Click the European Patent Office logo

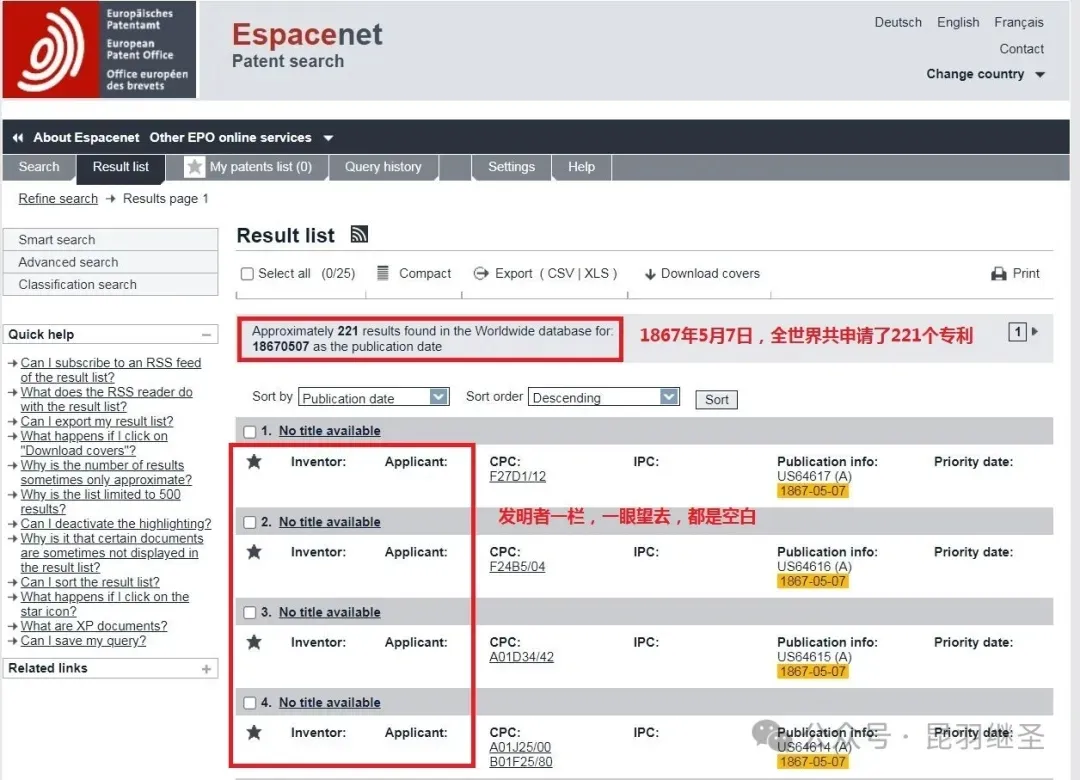pyautogui.click(x=99, y=50)
